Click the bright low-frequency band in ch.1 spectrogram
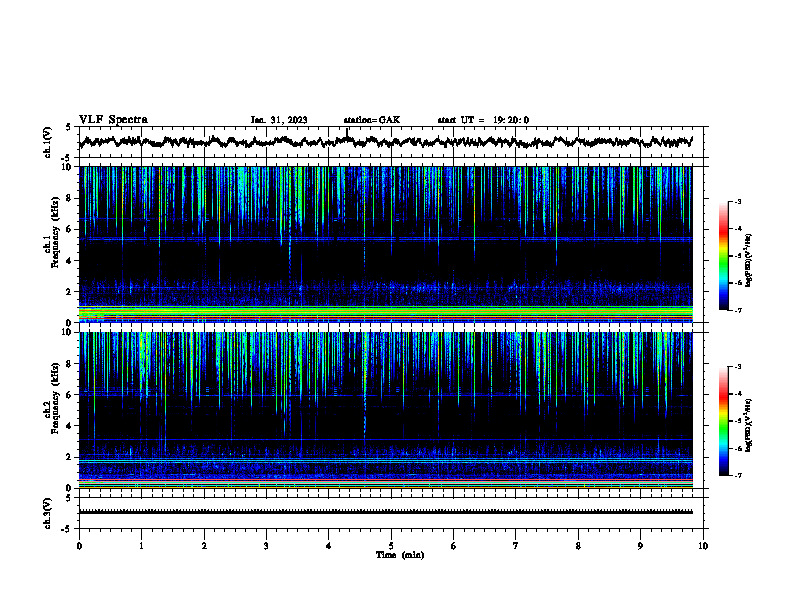792x612 pixels. [386, 312]
